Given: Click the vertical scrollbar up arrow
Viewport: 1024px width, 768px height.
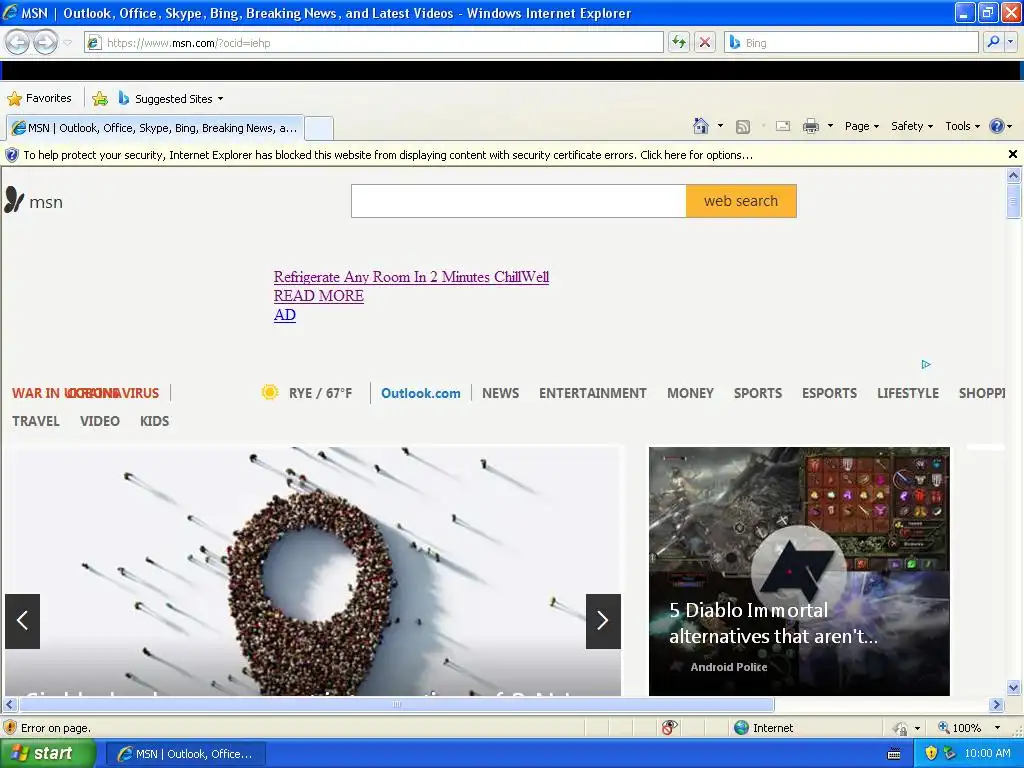Looking at the screenshot, I should tap(1014, 175).
